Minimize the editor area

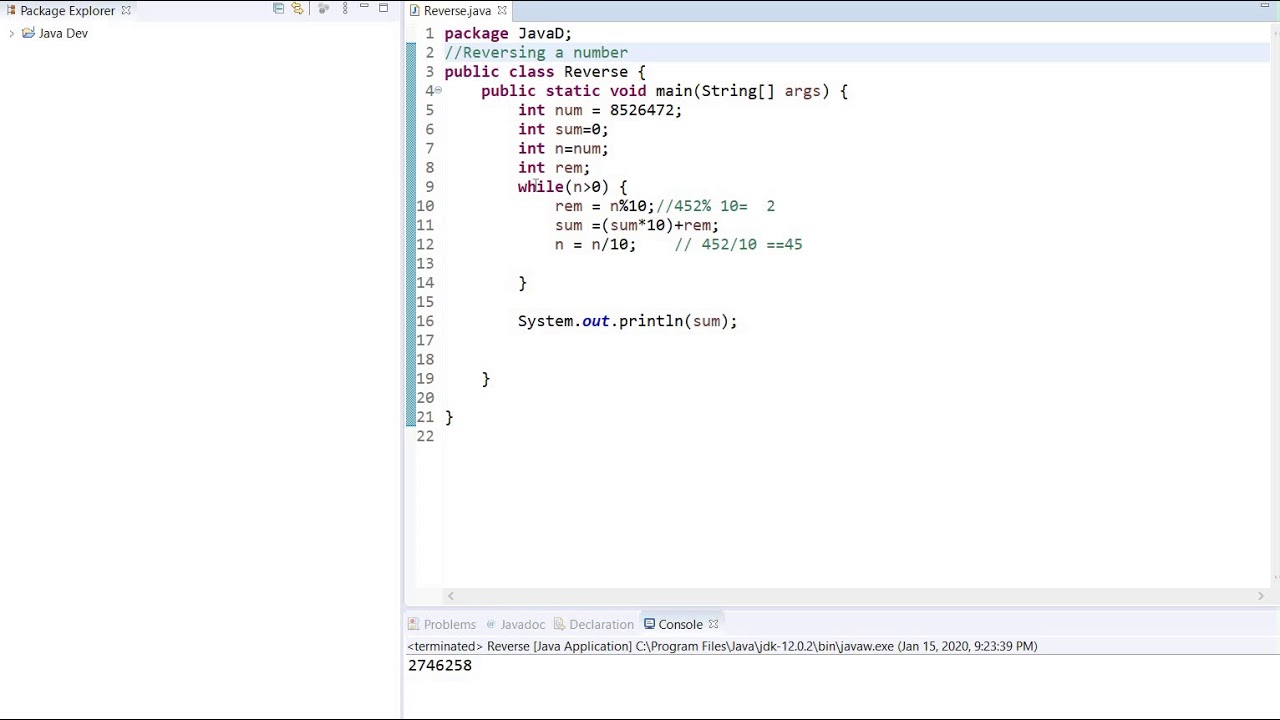[x=1265, y=8]
